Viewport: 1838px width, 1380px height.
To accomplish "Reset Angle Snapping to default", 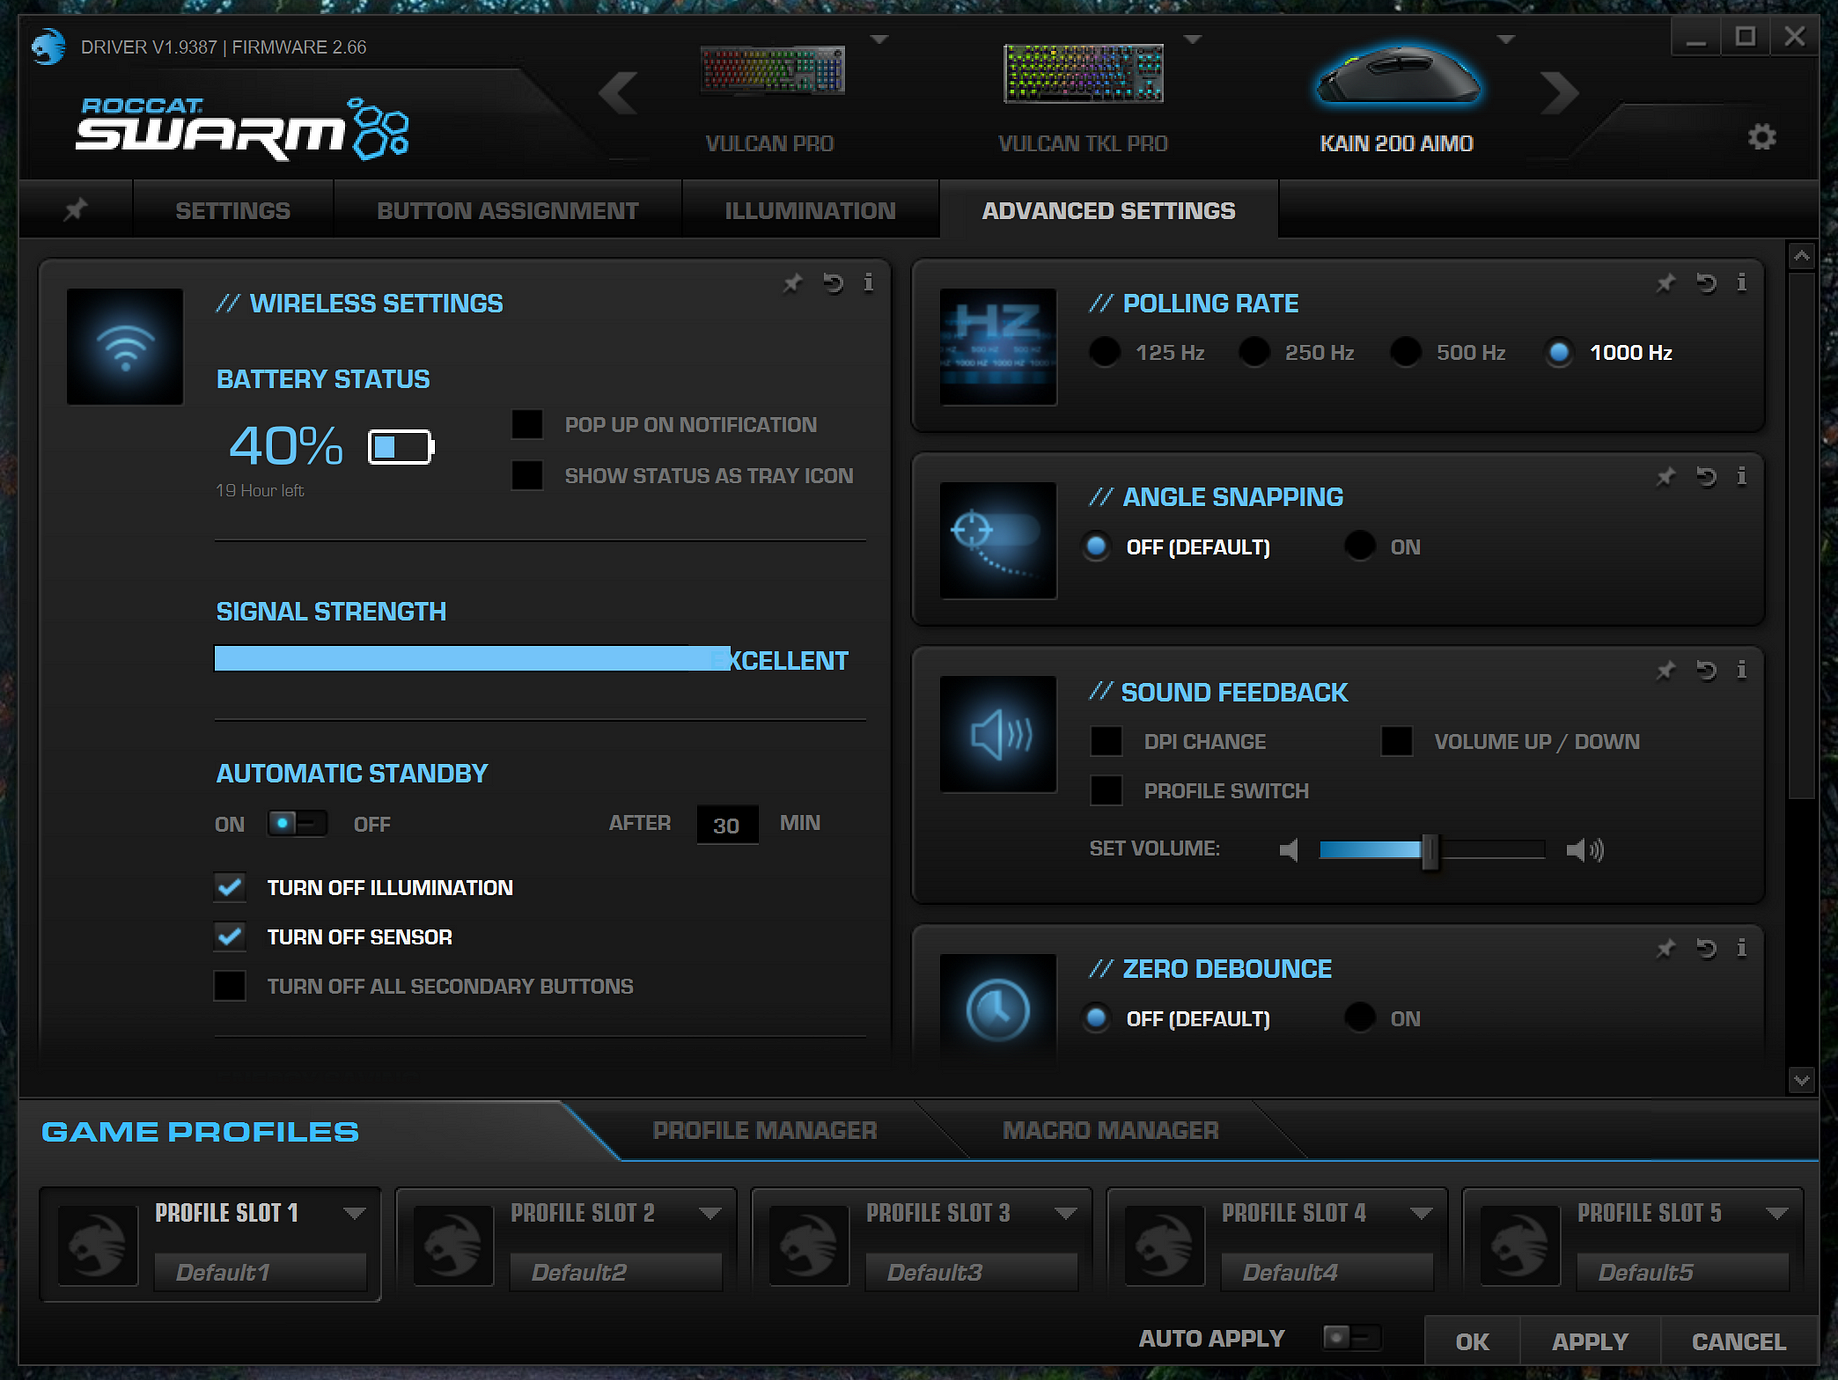I will 1706,477.
